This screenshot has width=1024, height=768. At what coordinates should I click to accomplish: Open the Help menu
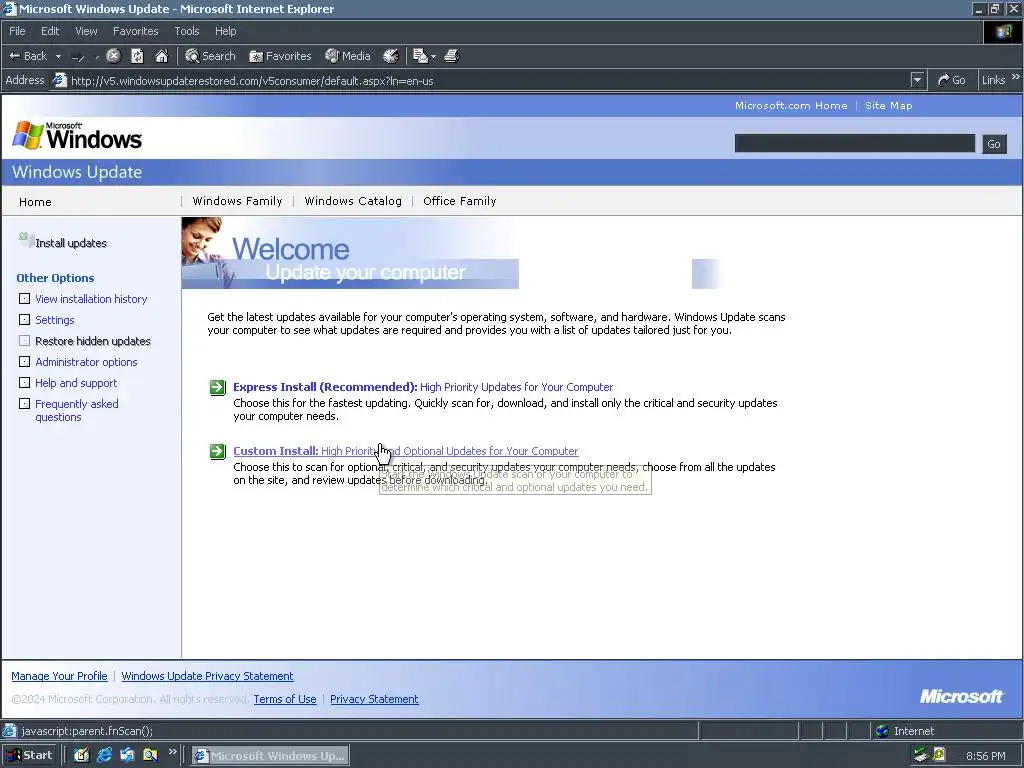[x=225, y=31]
